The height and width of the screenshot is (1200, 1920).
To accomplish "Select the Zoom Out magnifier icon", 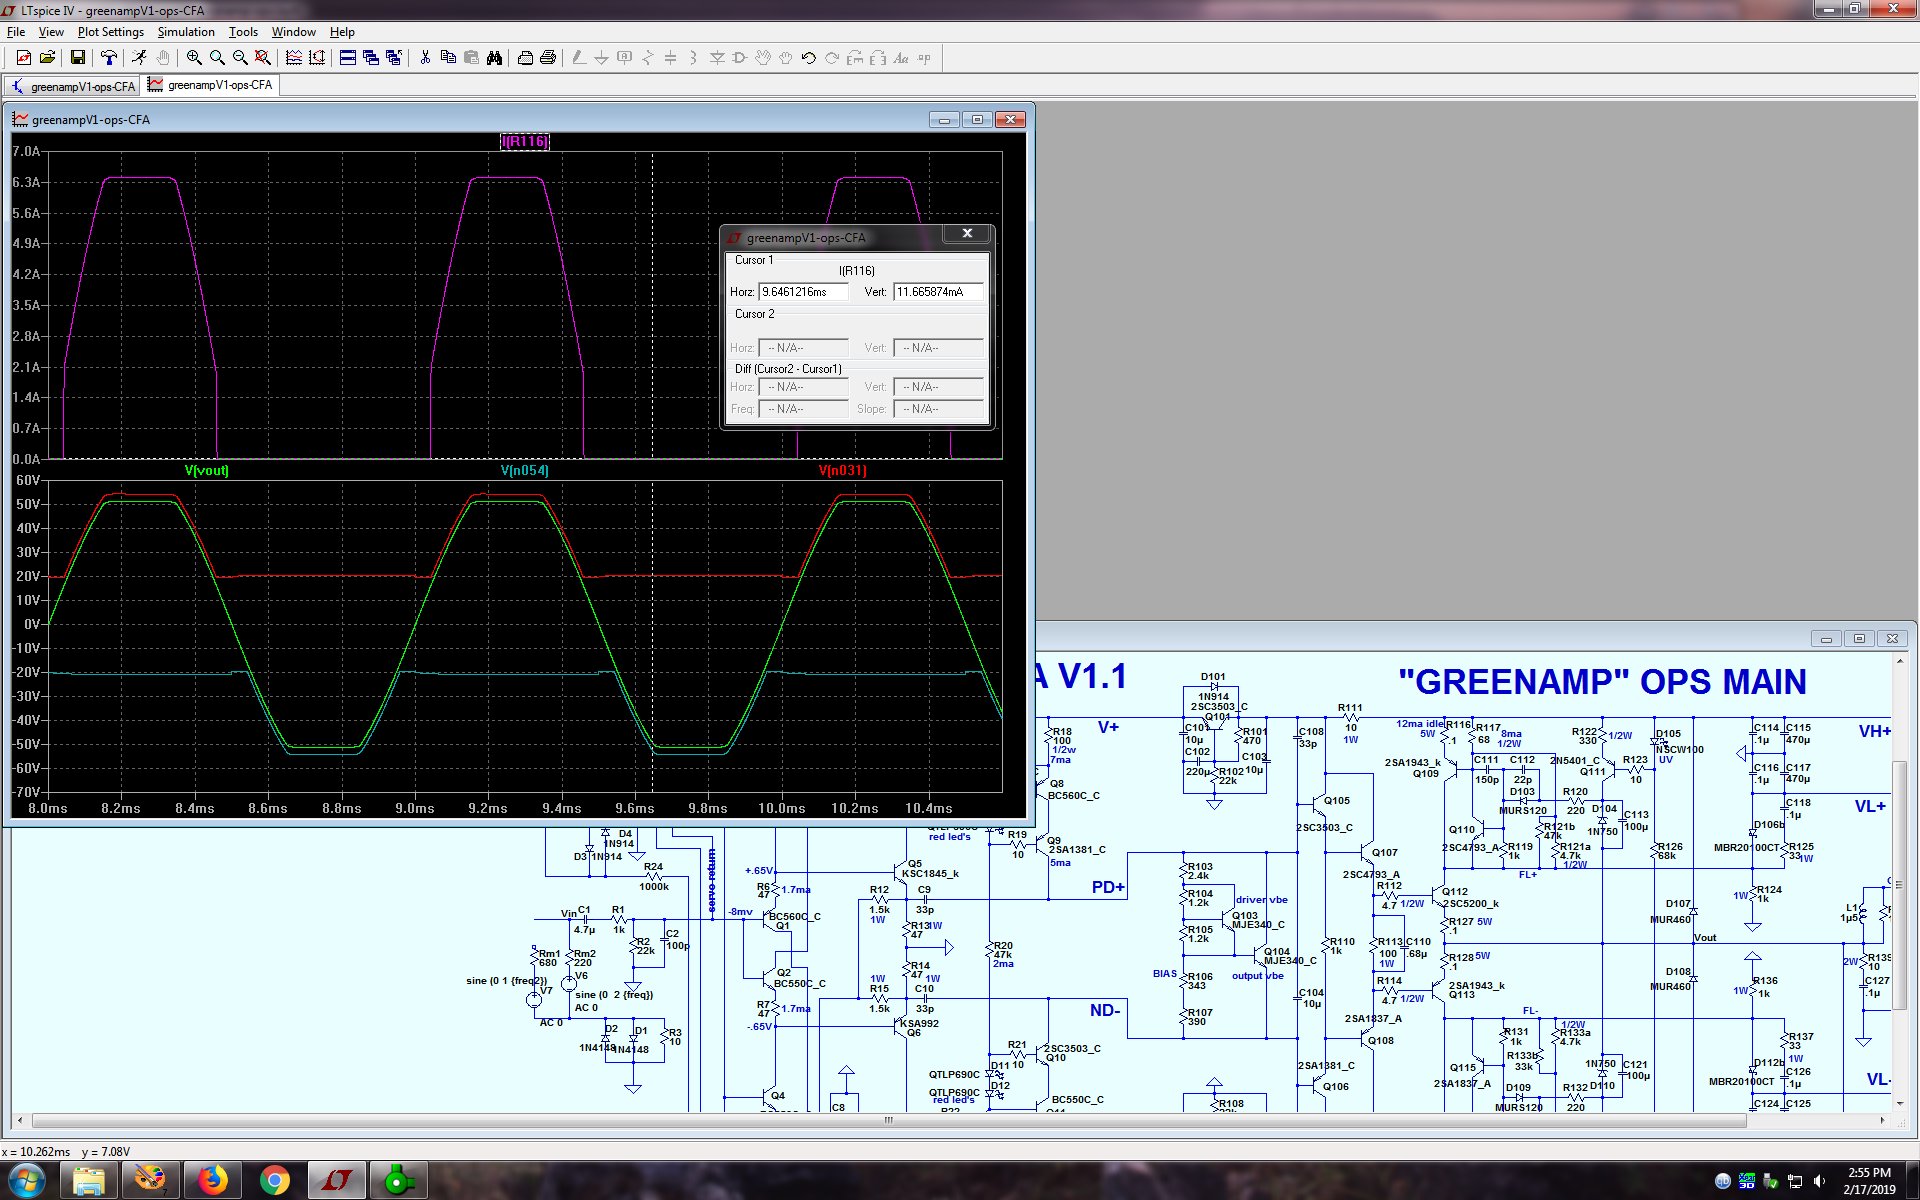I will (x=240, y=58).
